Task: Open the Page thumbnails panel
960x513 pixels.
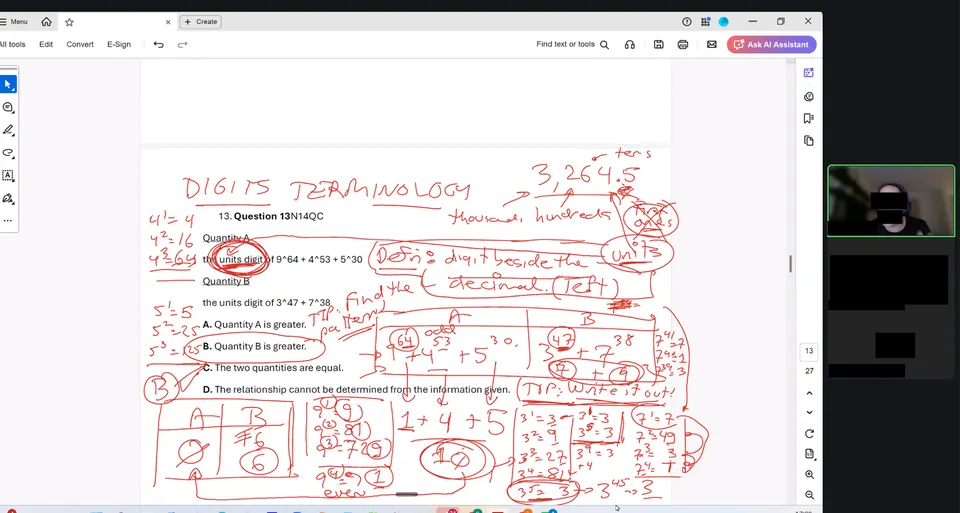Action: [x=809, y=141]
